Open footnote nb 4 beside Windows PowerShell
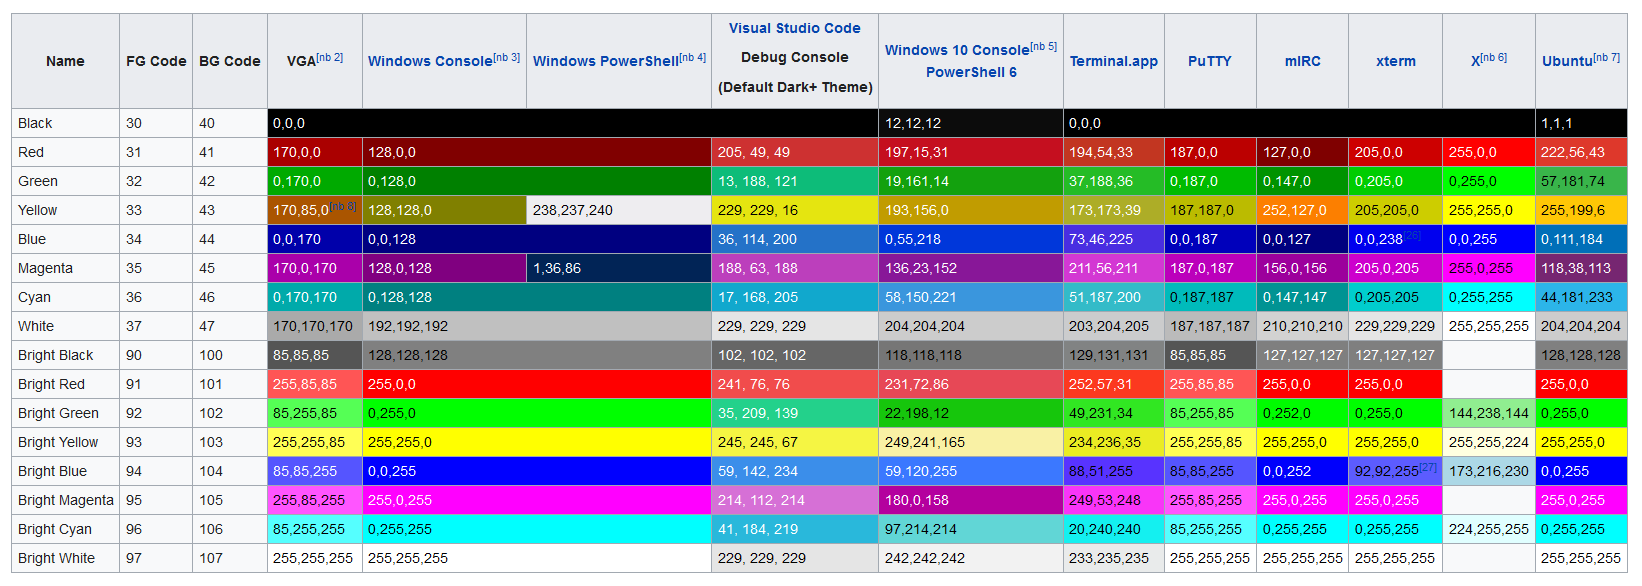Image resolution: width=1642 pixels, height=586 pixels. coord(693,57)
